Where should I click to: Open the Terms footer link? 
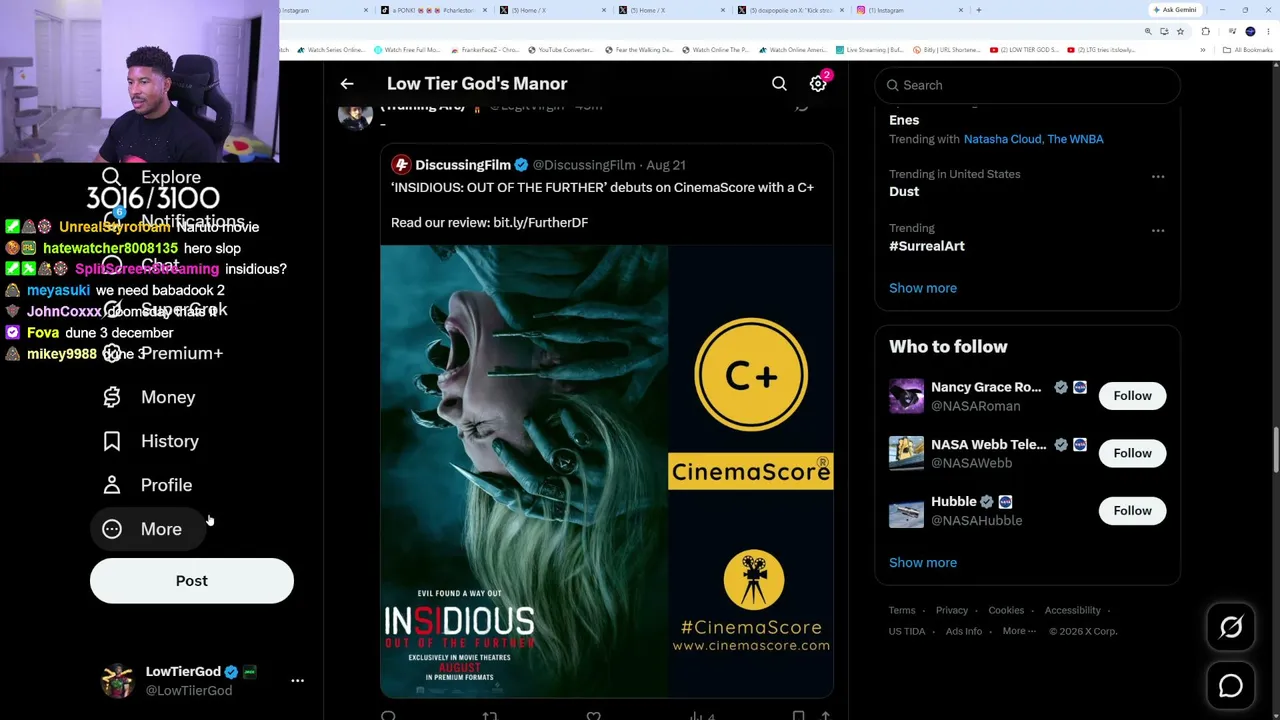[902, 610]
